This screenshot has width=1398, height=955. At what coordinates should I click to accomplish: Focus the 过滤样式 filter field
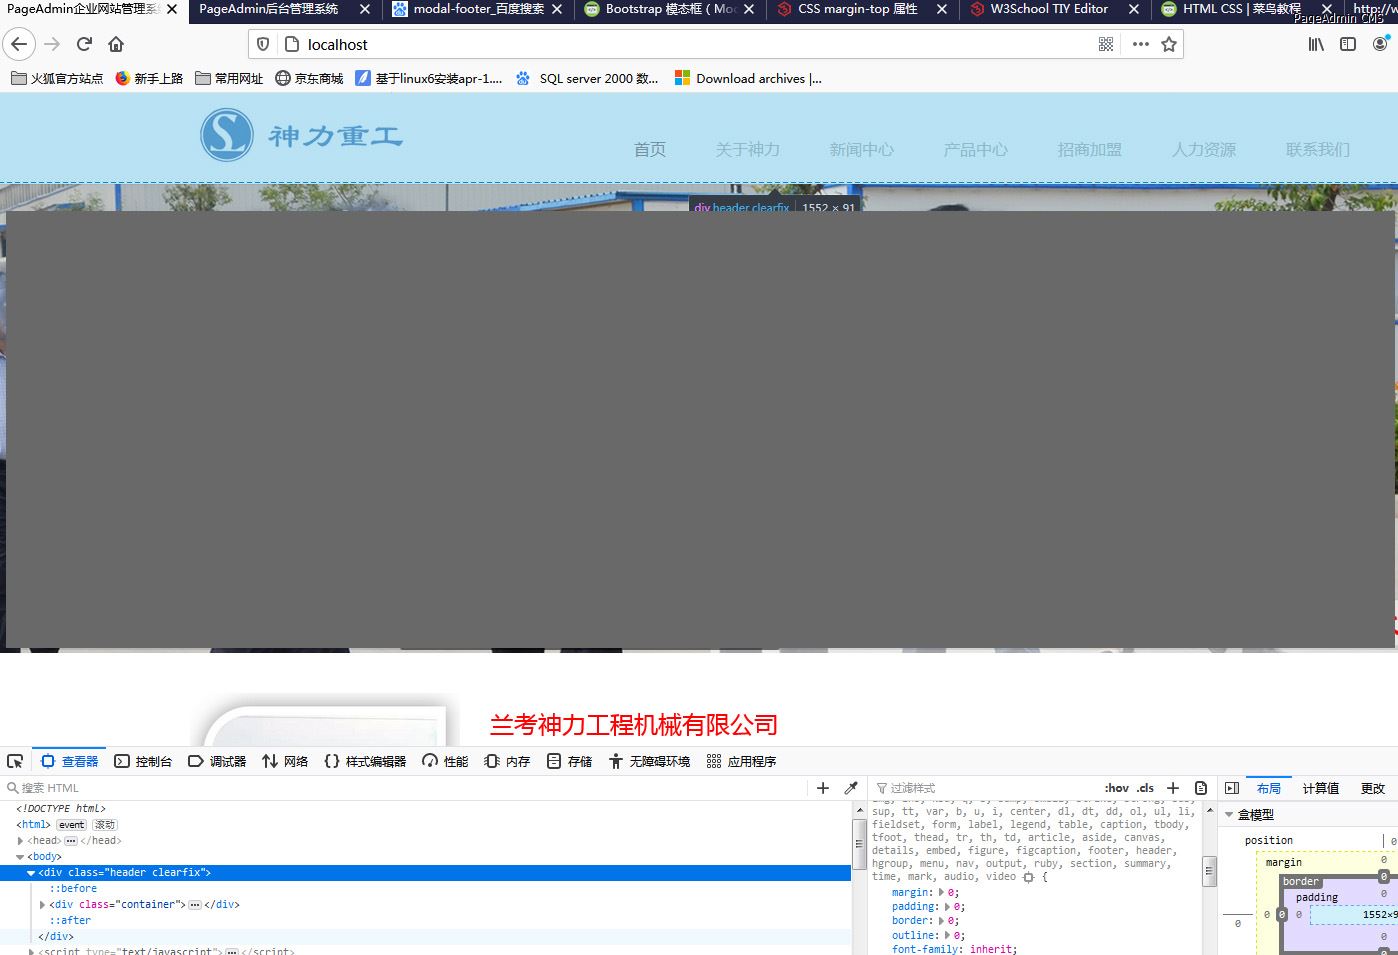pyautogui.click(x=985, y=788)
